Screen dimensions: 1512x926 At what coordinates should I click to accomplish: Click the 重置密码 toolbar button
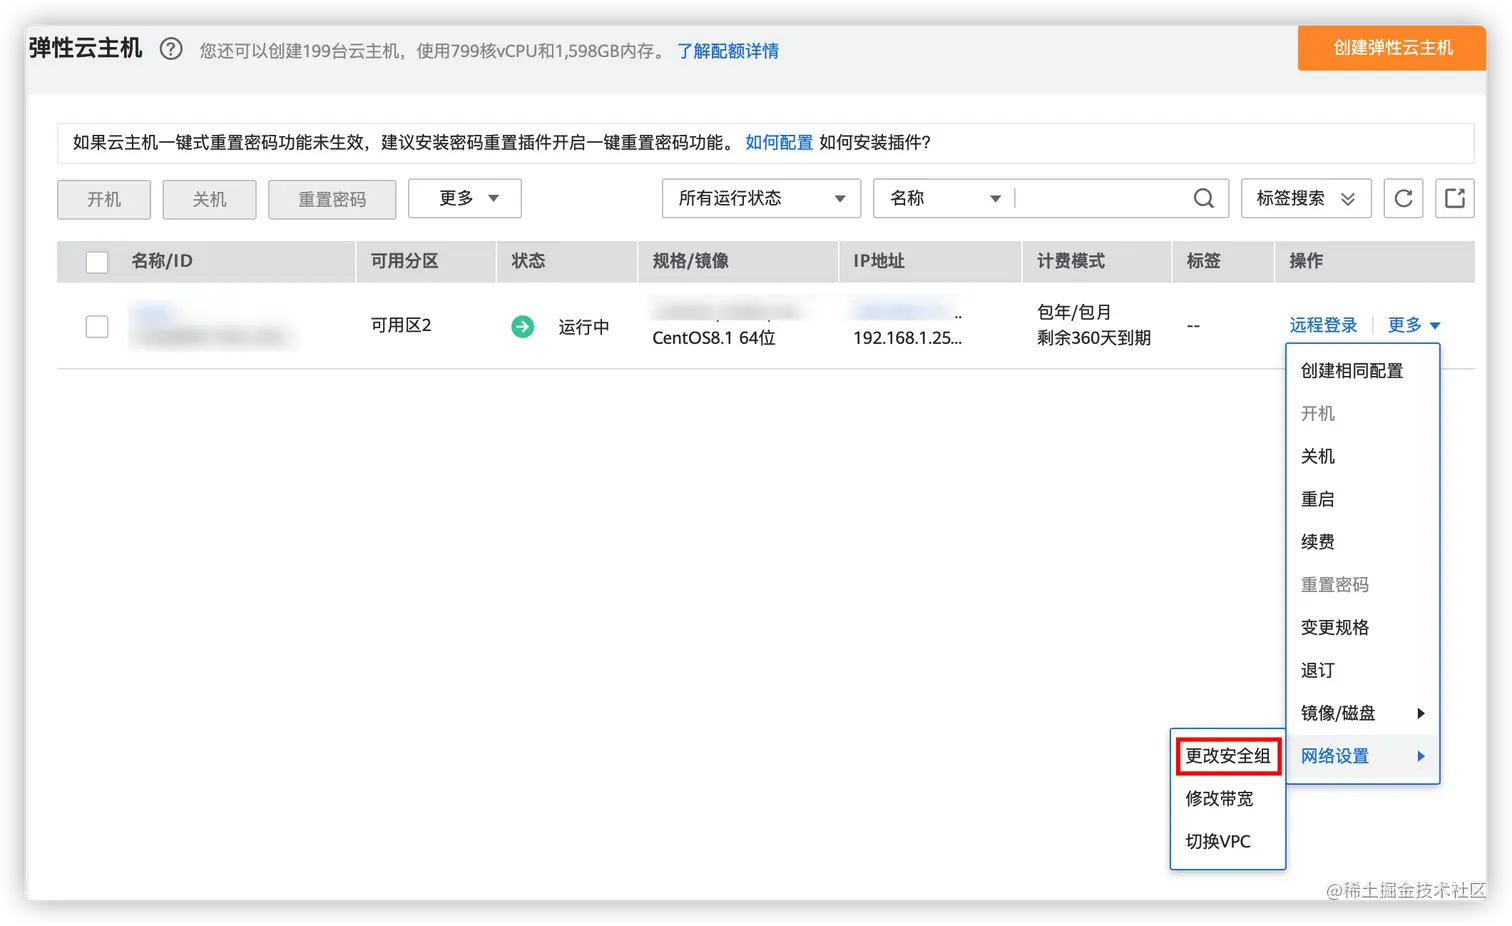tap(332, 199)
